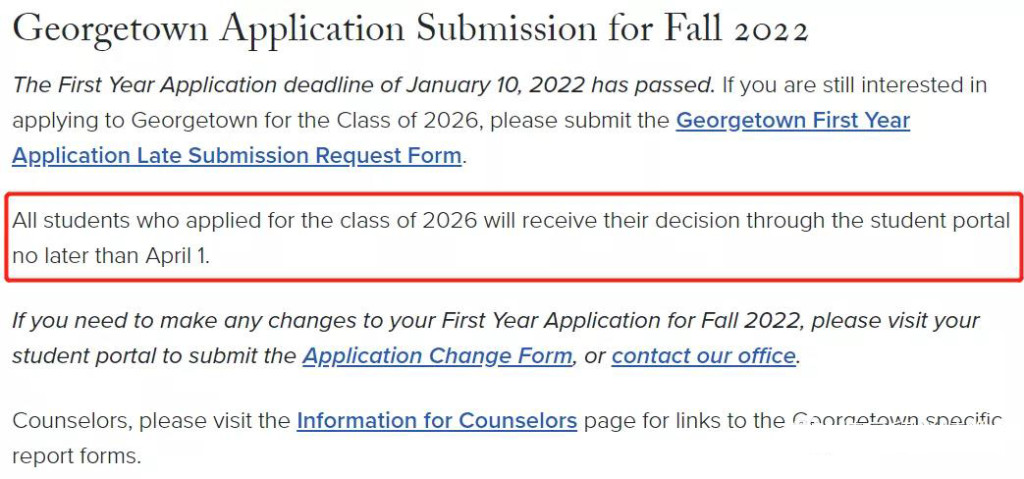Click 'Georgetown First Year' portion of the late form link
1024x479 pixels.
coord(793,120)
